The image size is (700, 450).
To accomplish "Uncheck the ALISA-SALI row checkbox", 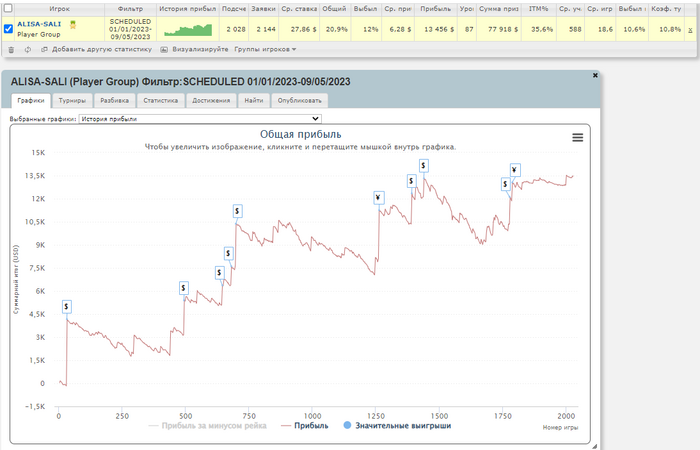I will 8,29.
